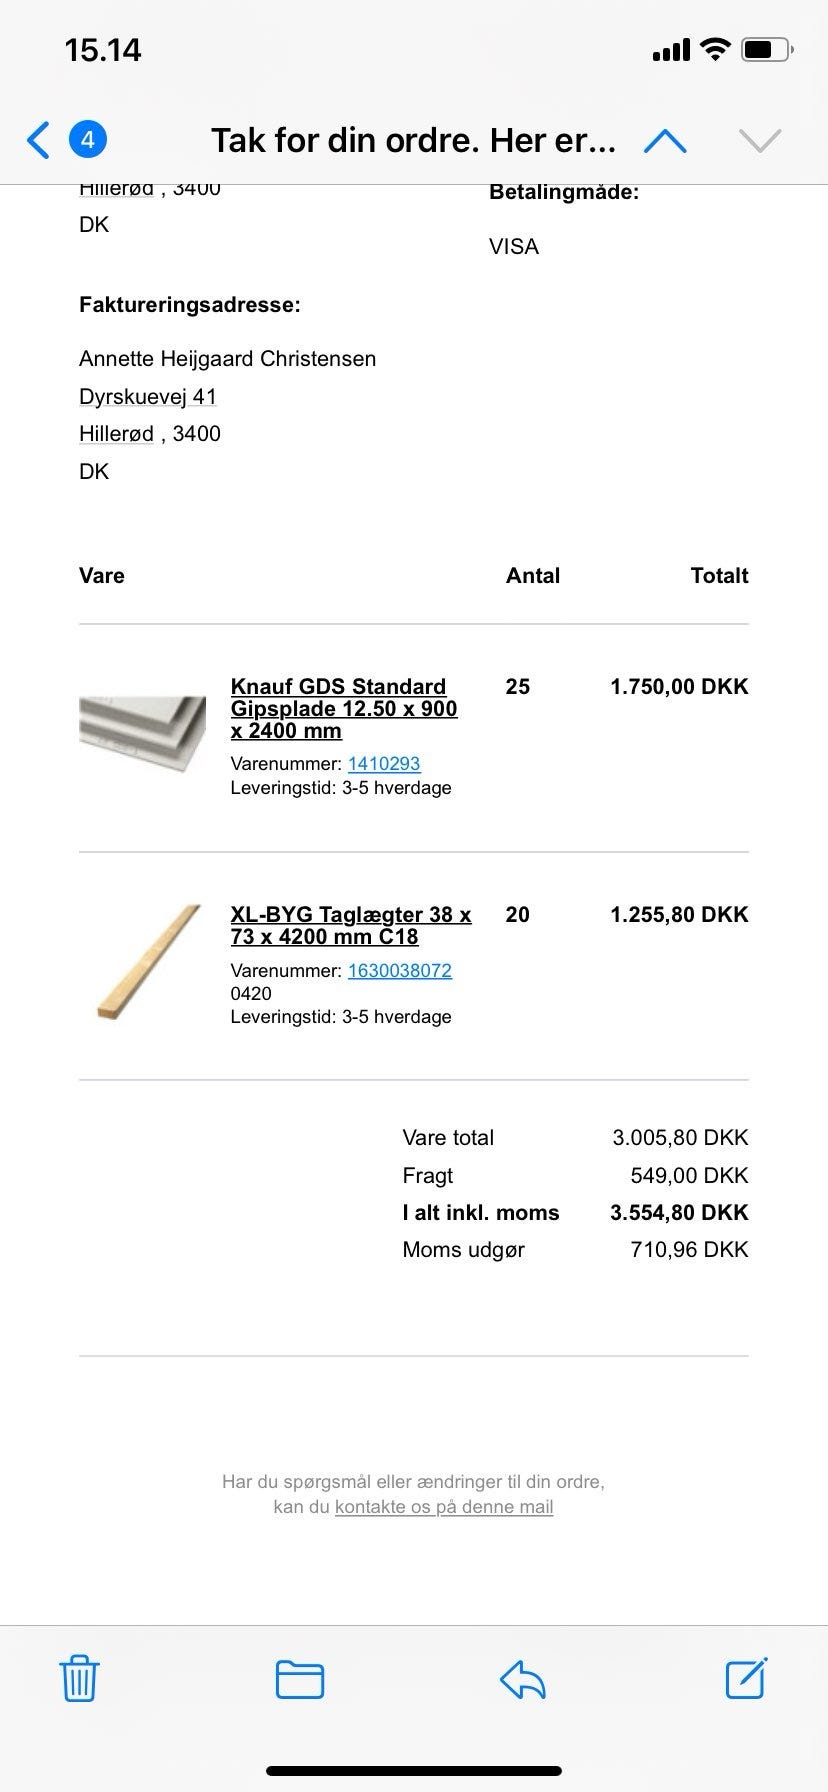Open Knauf GDS Standard Gipsplade link

[344, 708]
